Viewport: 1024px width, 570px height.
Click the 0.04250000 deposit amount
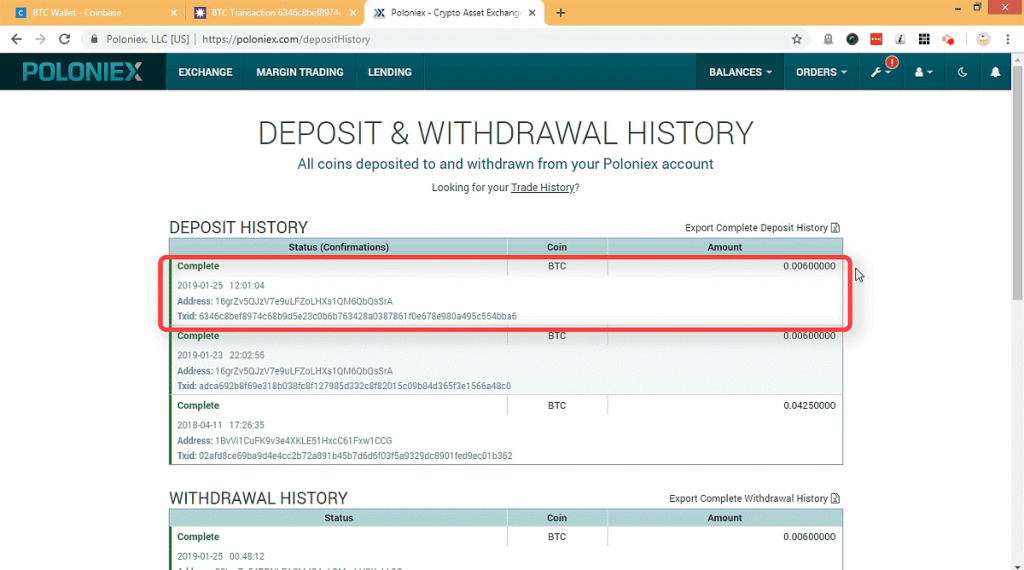click(x=809, y=405)
